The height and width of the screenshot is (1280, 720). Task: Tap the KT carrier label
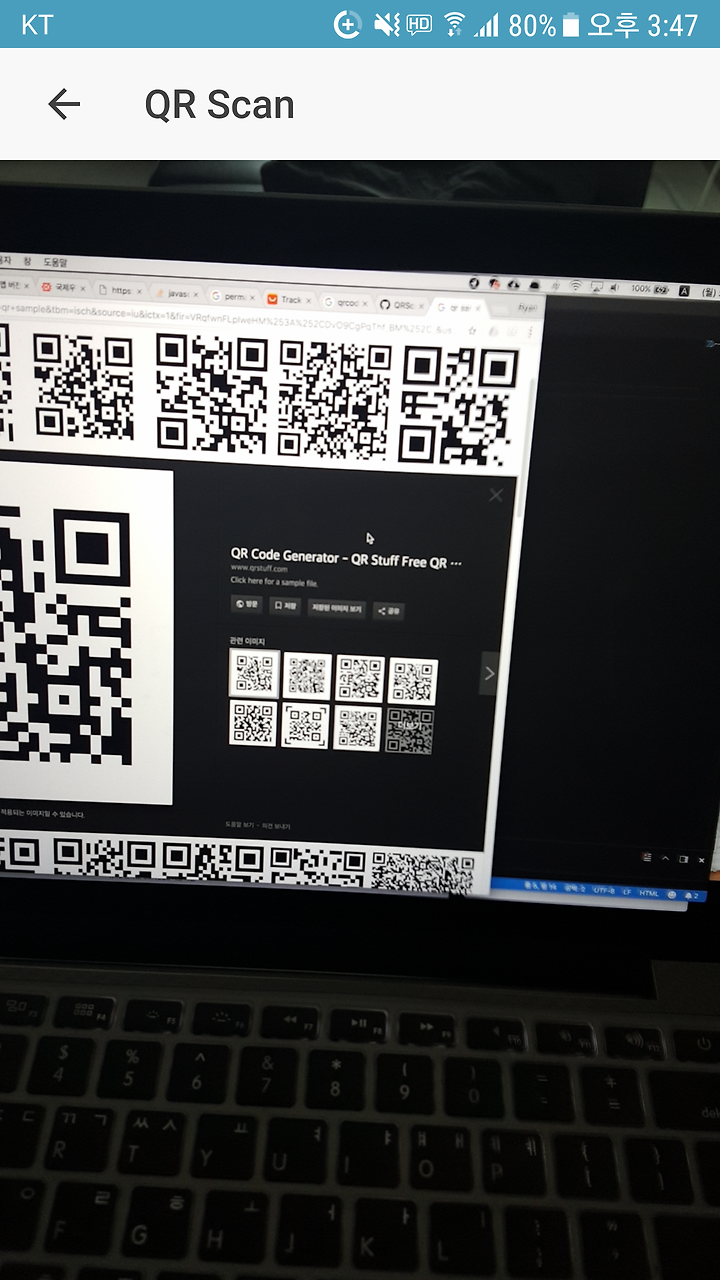point(37,25)
